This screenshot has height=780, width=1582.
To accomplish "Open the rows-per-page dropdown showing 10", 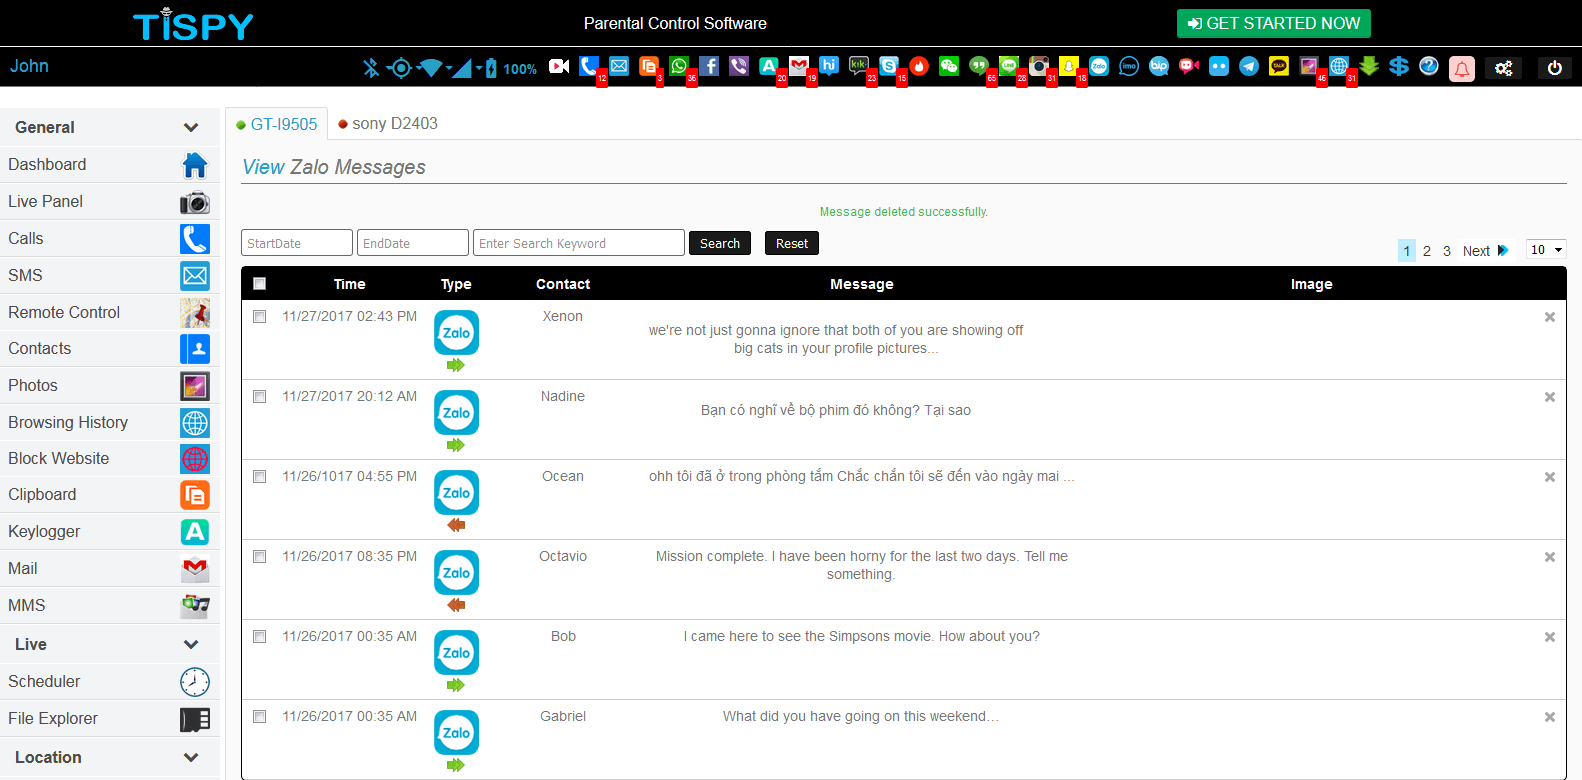I will tap(1546, 250).
